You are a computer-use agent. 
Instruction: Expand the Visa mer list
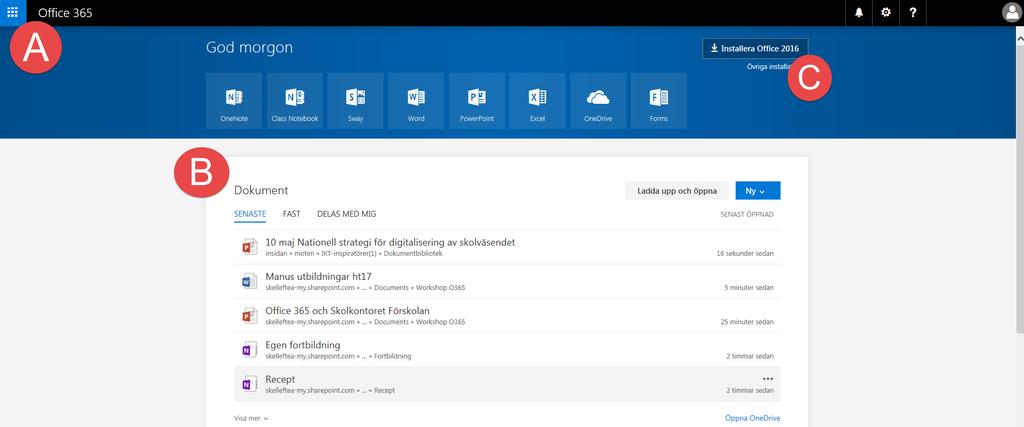pyautogui.click(x=251, y=418)
